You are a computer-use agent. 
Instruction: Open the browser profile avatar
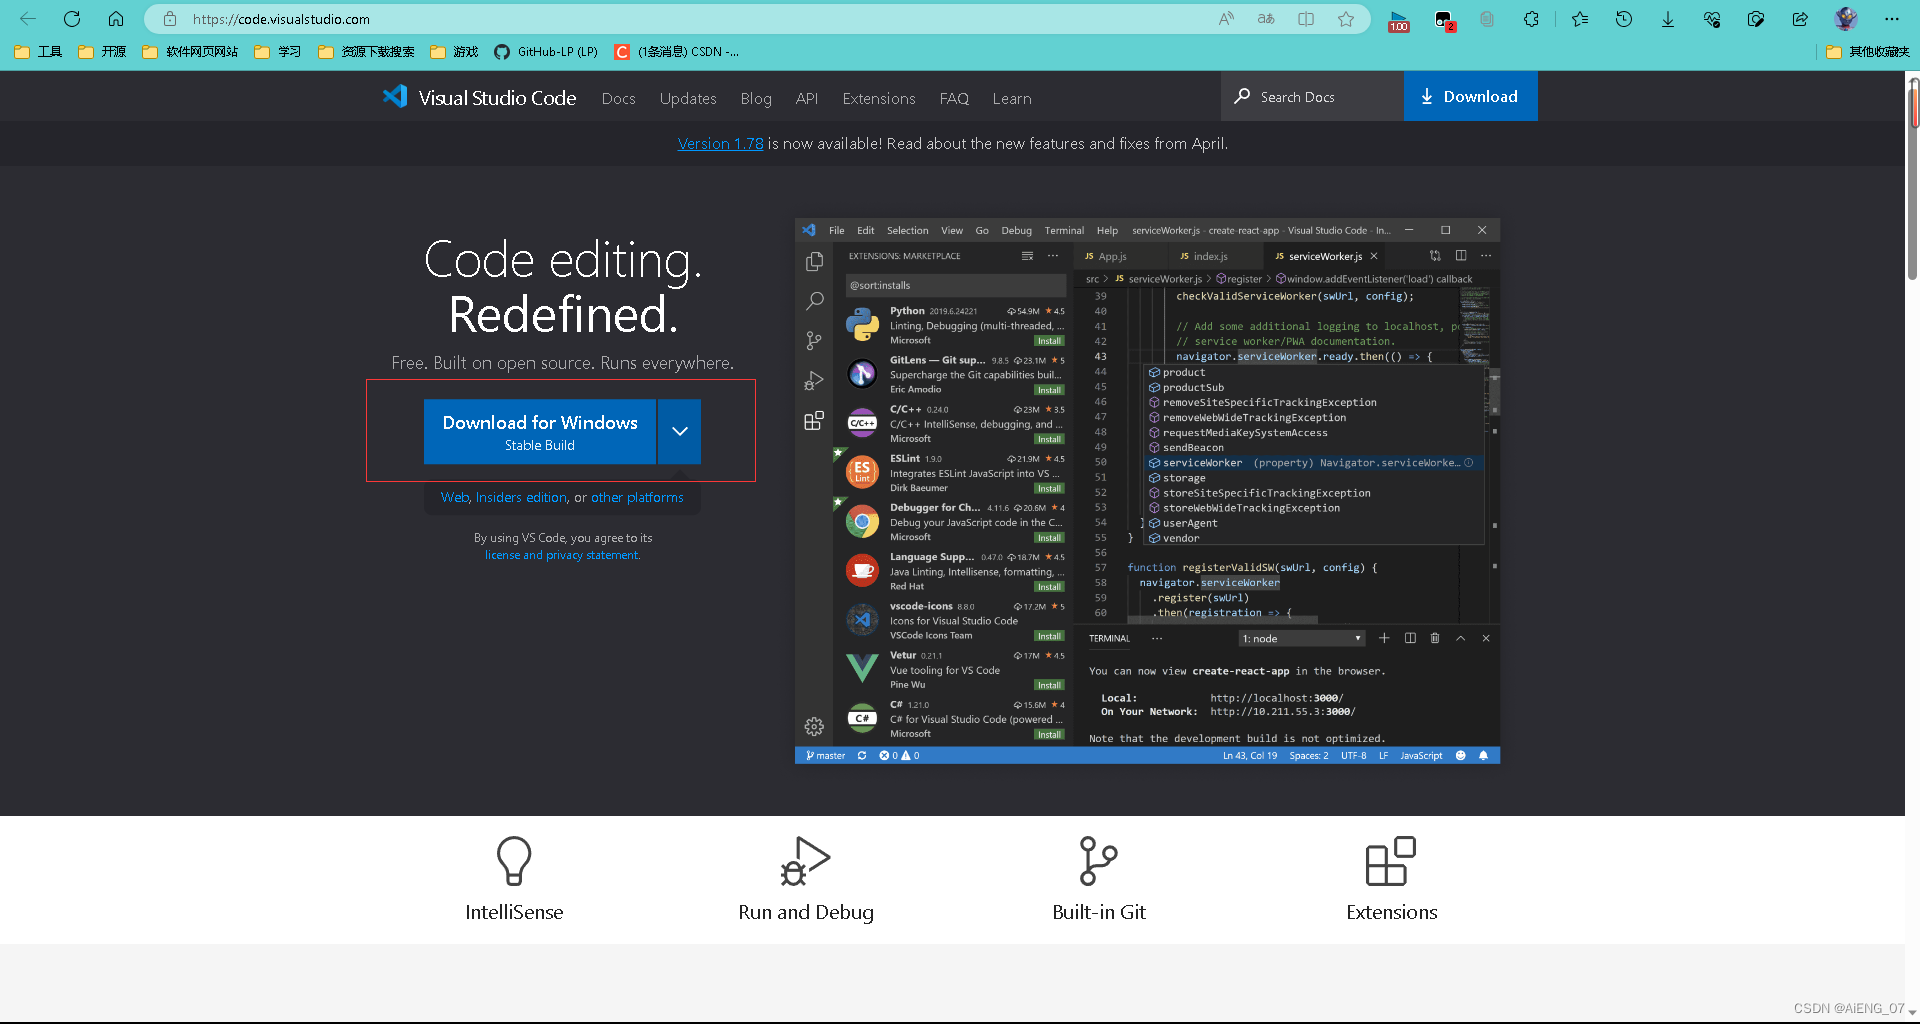(x=1846, y=19)
